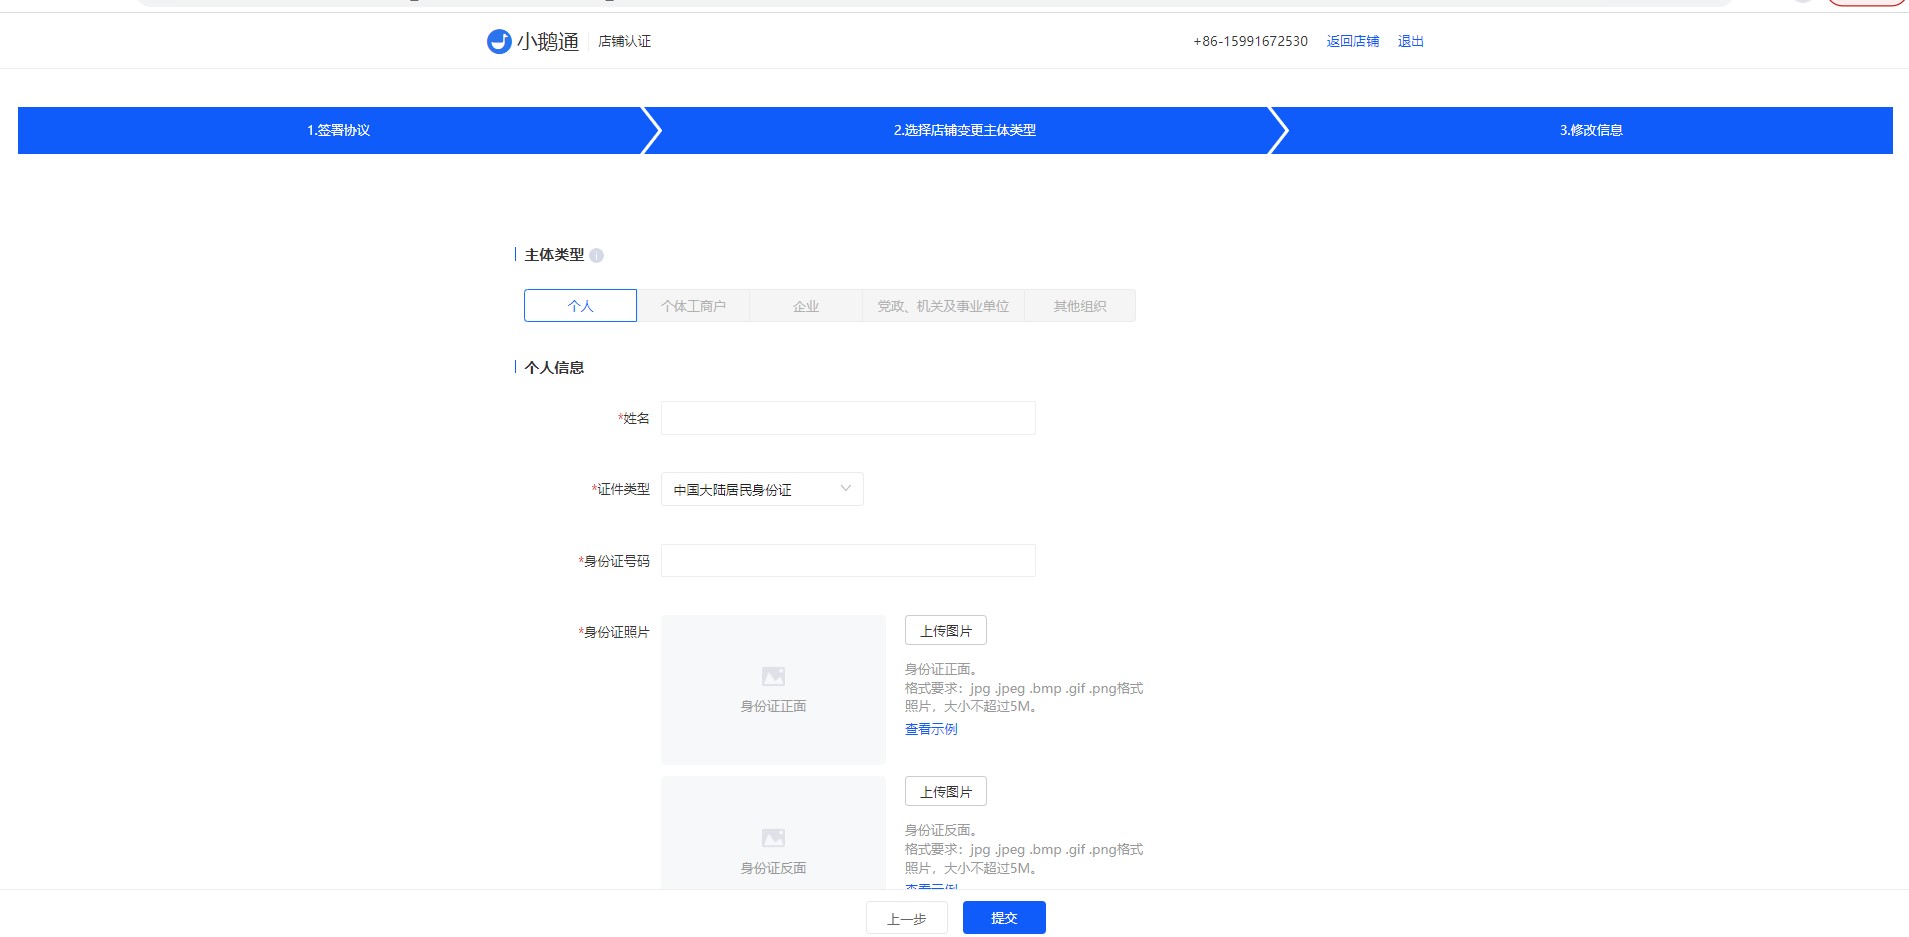Click the info icon beside 主体类型
The image size is (1909, 937).
coord(597,255)
